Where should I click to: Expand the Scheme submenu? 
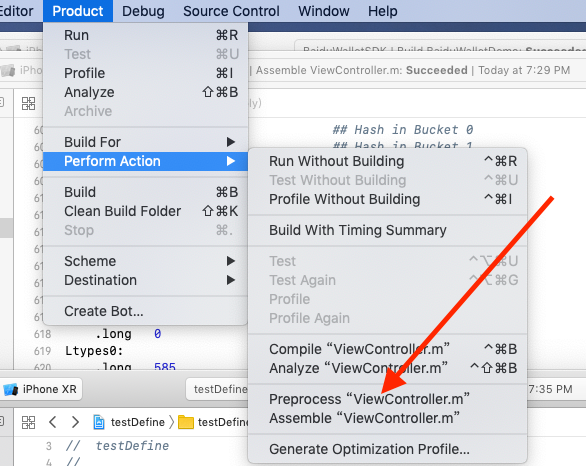(x=145, y=261)
